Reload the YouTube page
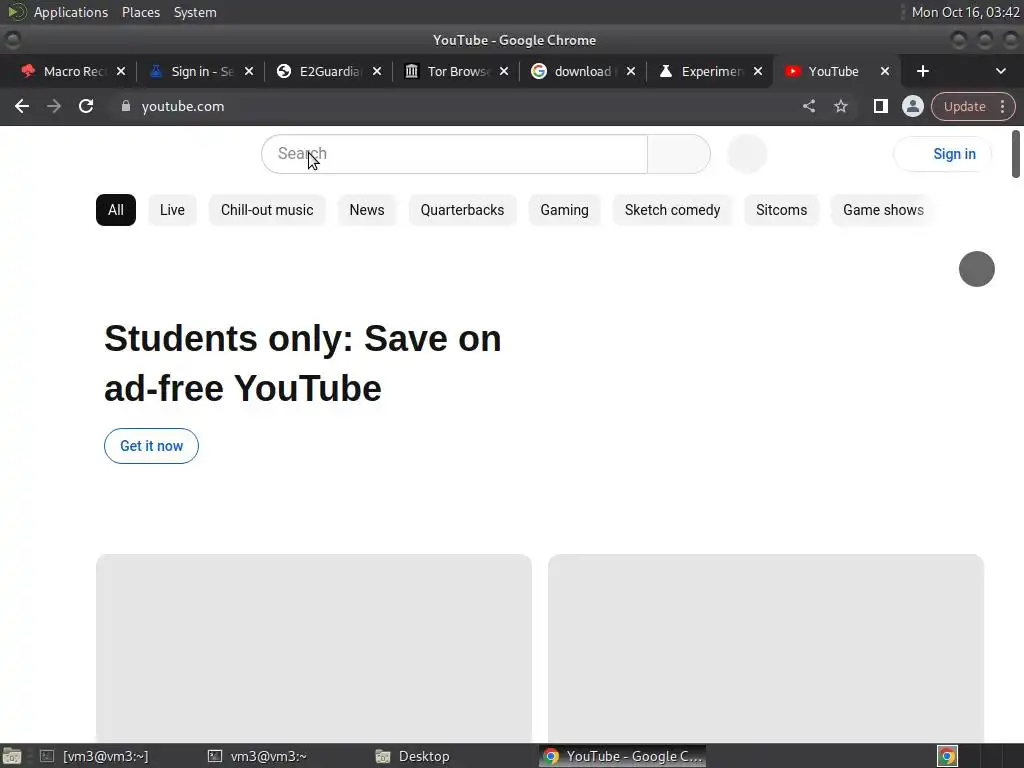 pyautogui.click(x=86, y=106)
